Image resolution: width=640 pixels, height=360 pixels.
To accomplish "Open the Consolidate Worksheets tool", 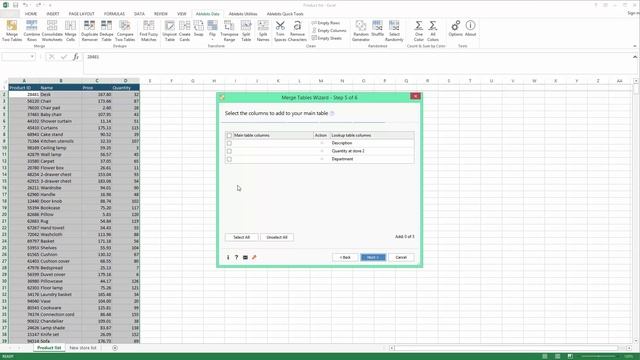I will (x=52, y=31).
